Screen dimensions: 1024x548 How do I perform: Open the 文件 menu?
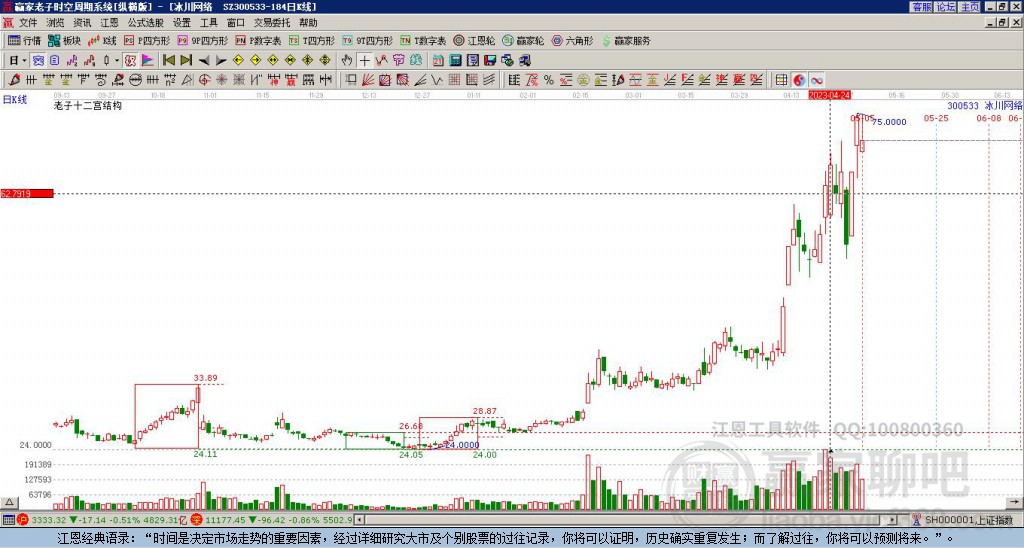(x=28, y=23)
